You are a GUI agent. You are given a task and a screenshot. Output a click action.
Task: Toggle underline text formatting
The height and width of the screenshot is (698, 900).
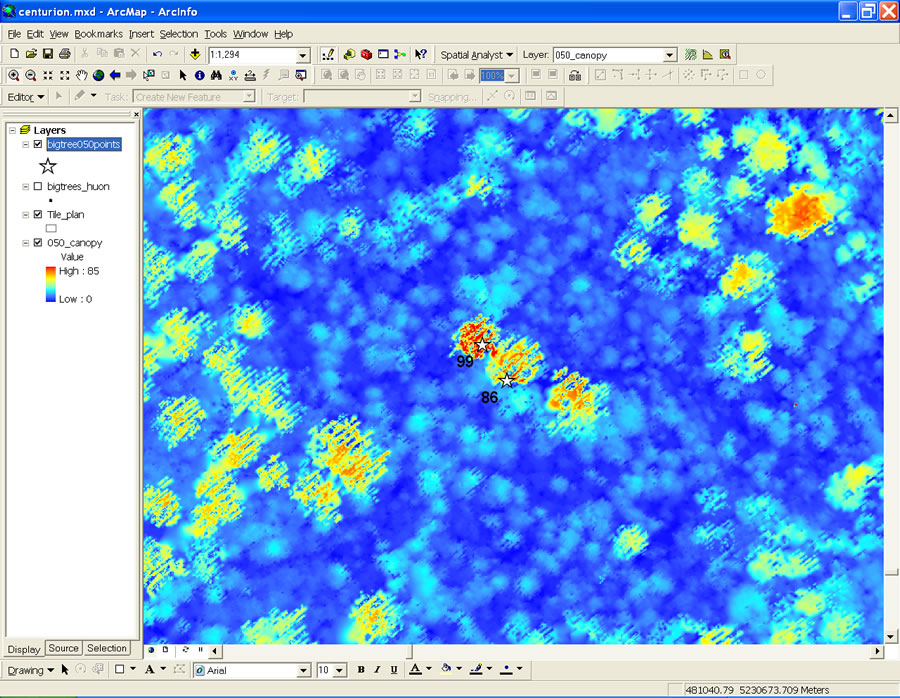[x=394, y=669]
